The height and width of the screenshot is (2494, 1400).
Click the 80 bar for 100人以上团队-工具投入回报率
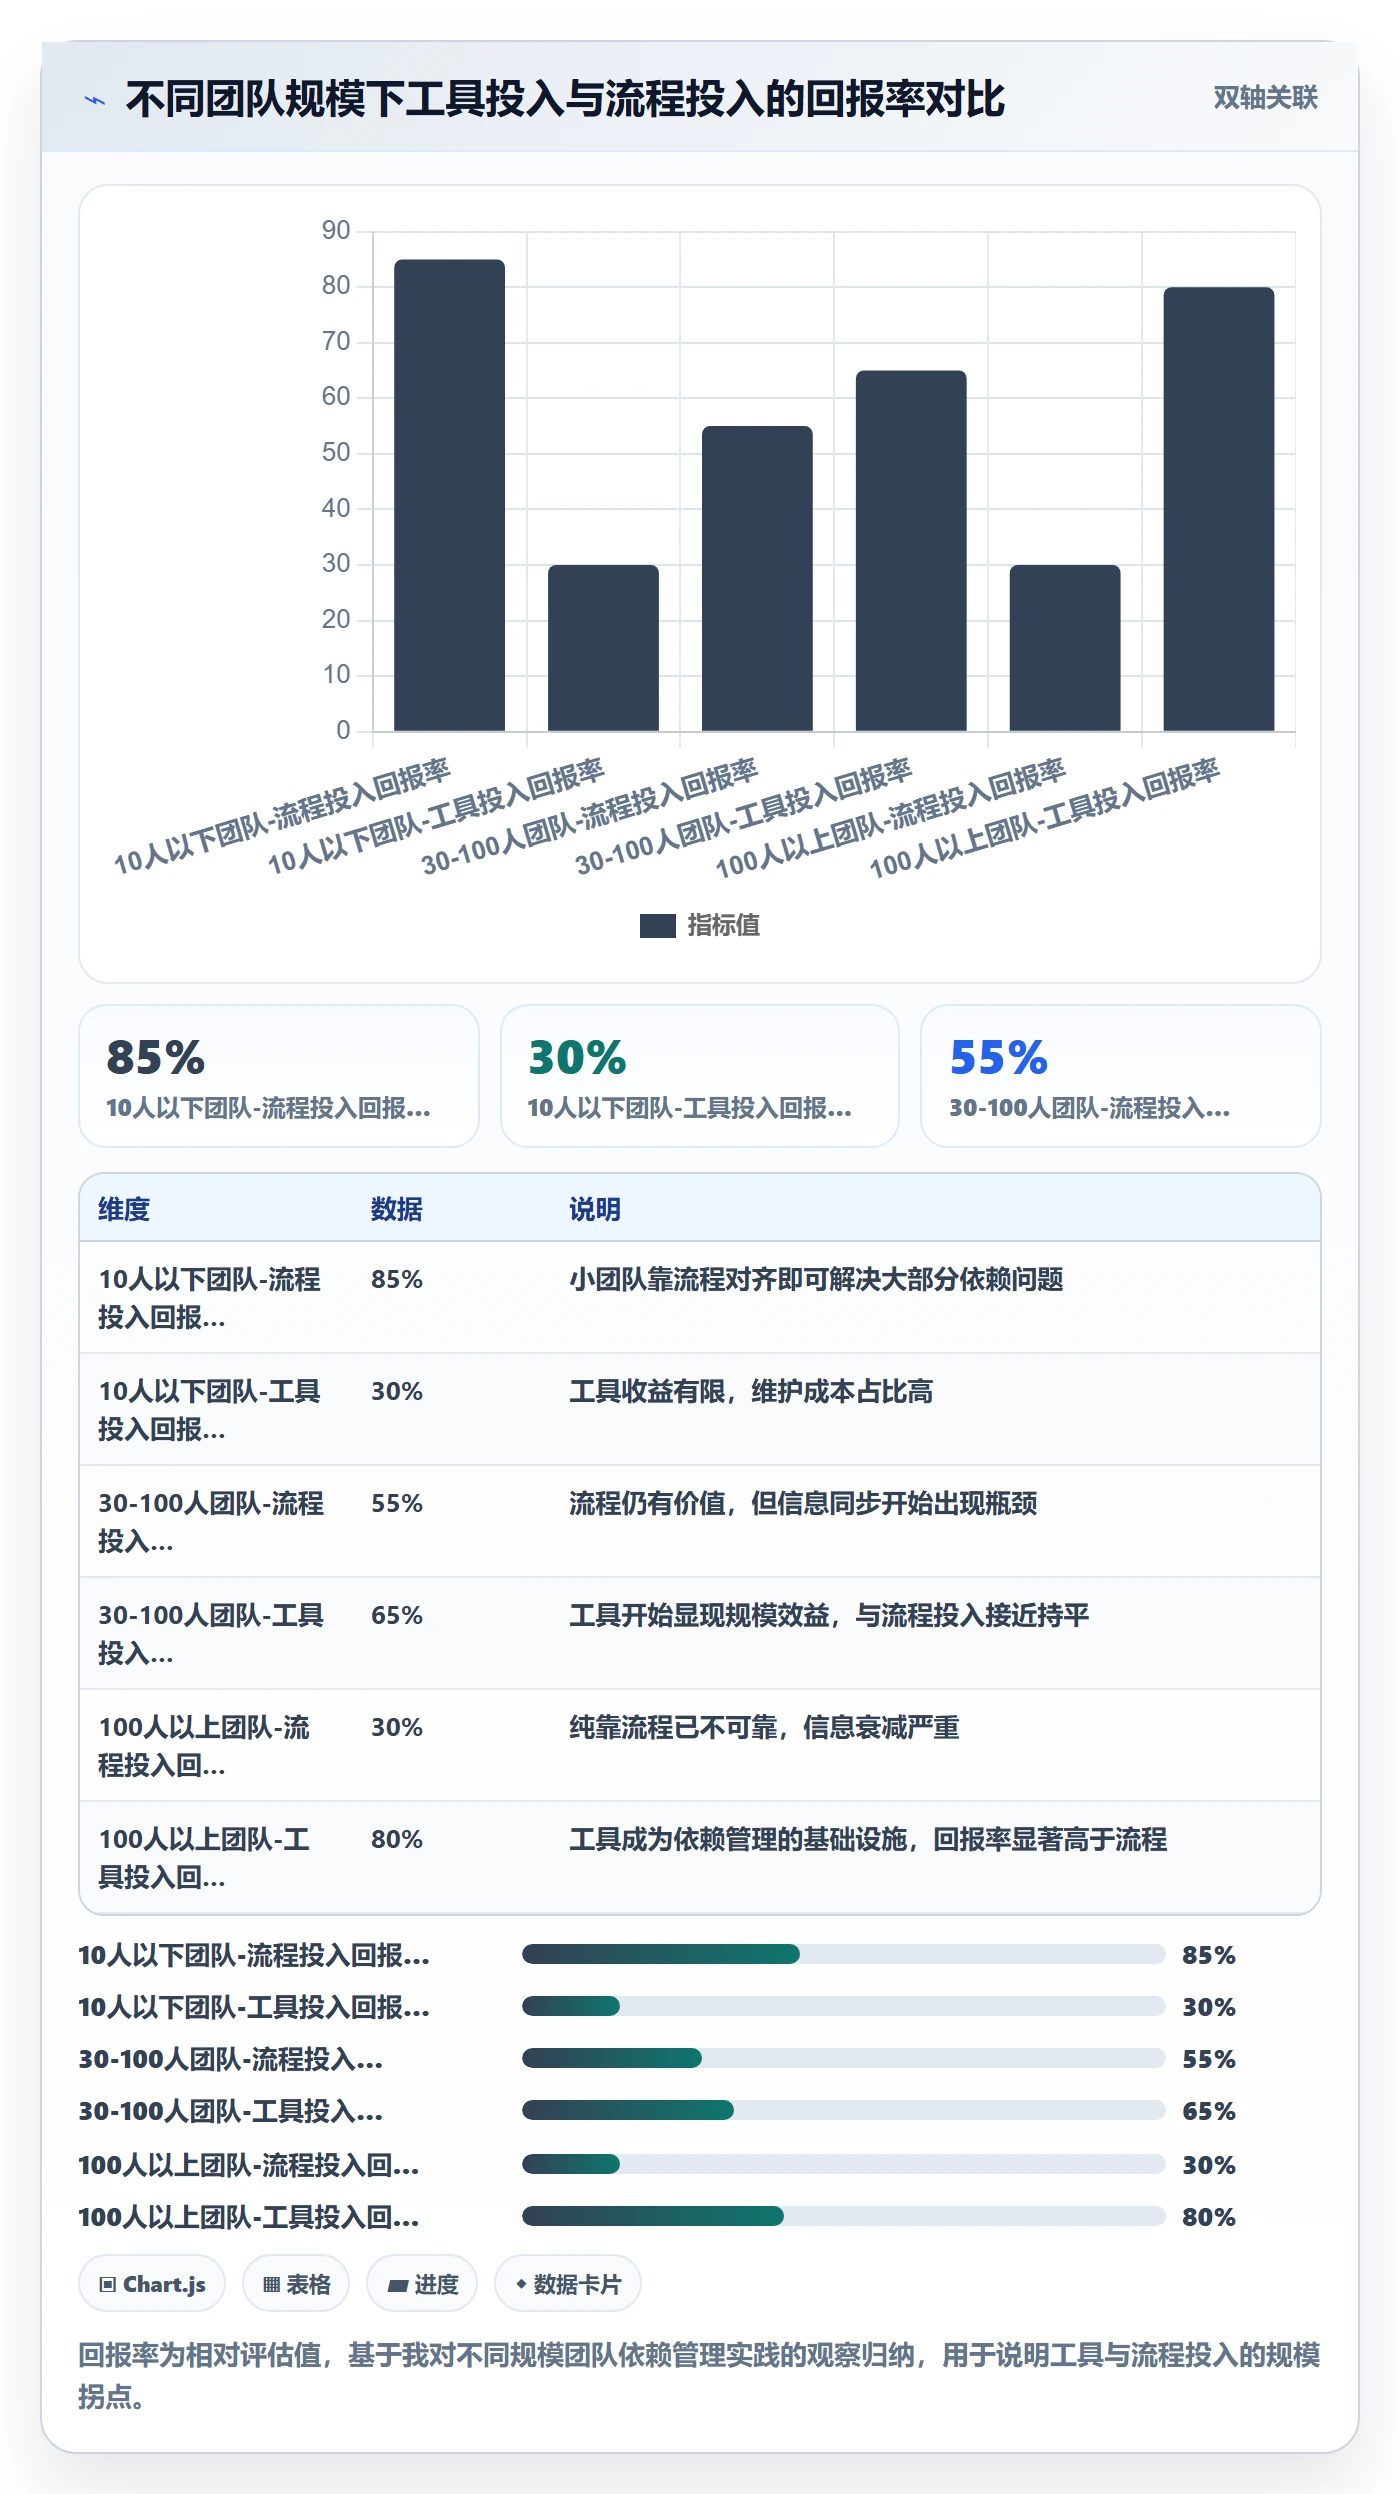tap(1219, 509)
